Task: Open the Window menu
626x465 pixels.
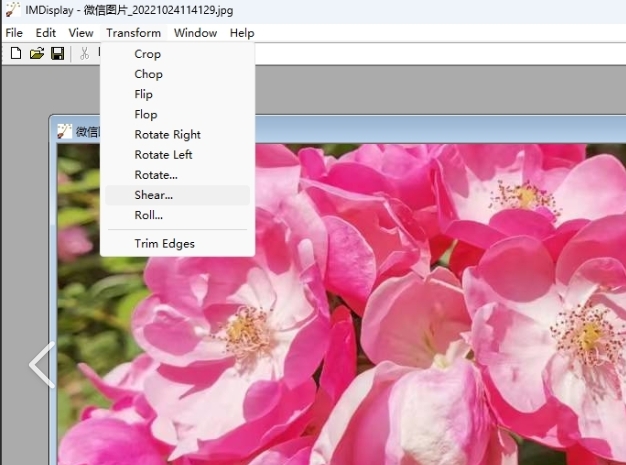Action: point(195,33)
